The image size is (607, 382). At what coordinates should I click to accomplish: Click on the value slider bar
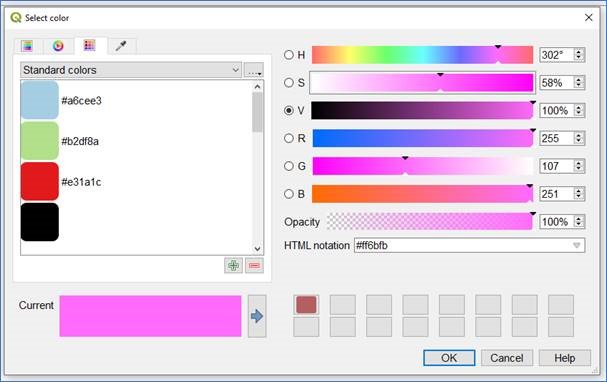pos(422,111)
